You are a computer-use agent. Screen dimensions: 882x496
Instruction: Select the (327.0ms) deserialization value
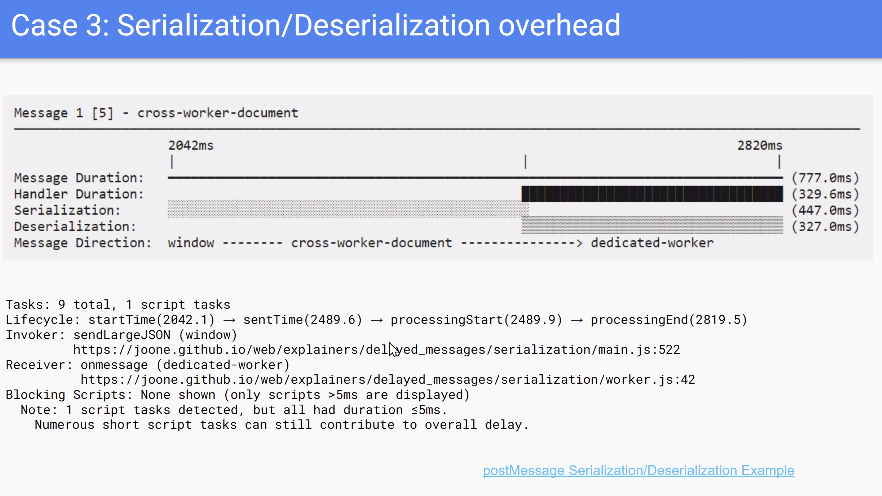pos(824,226)
